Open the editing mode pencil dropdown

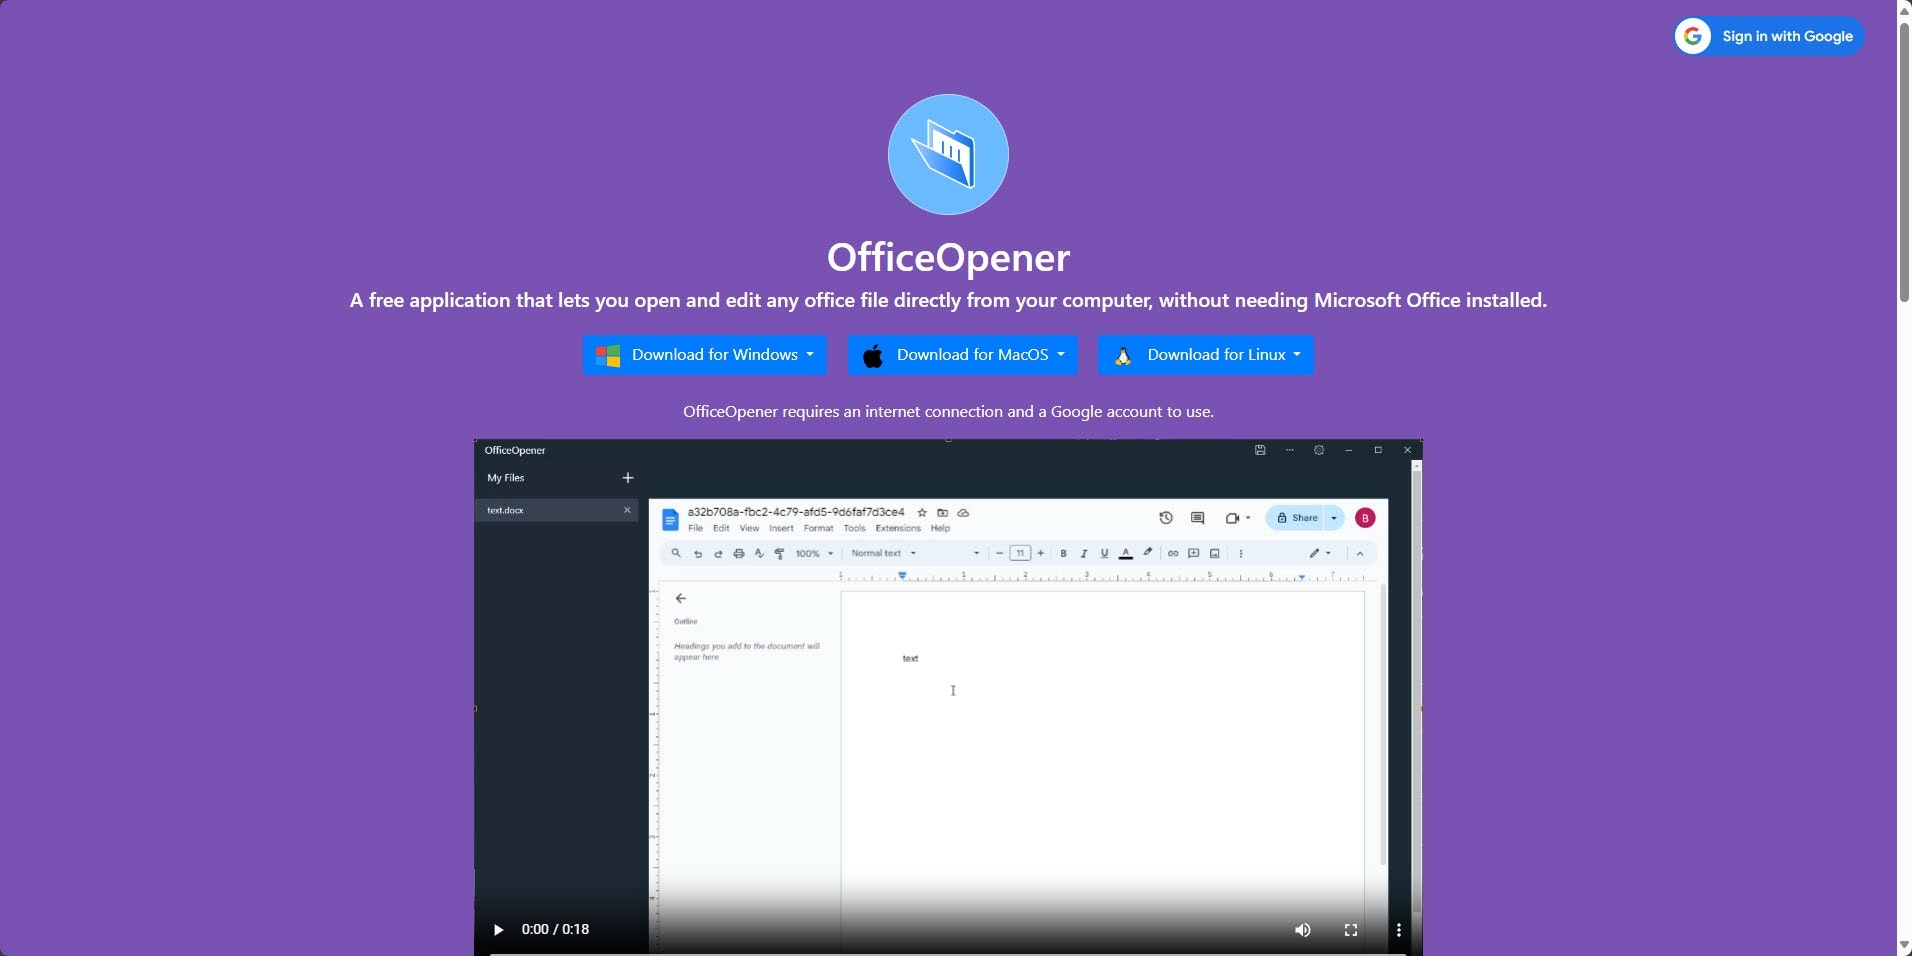[x=1320, y=553]
